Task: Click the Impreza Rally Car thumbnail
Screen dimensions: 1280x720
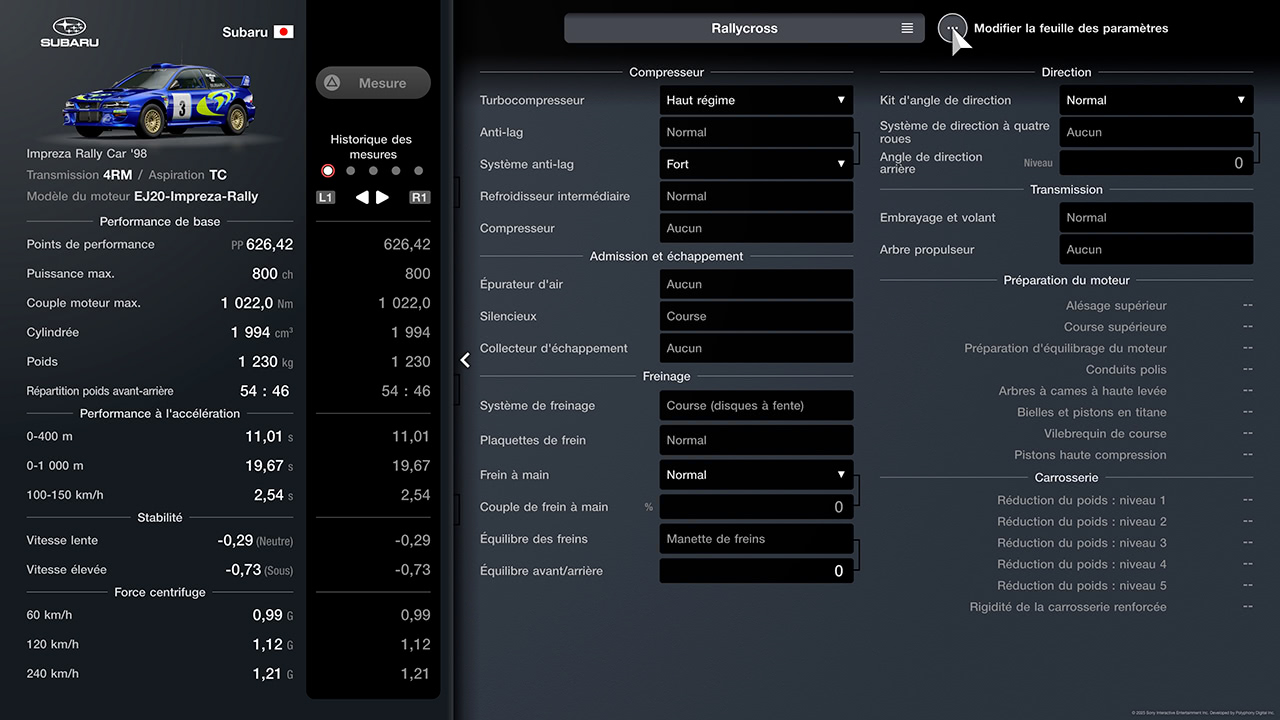Action: tap(160, 100)
